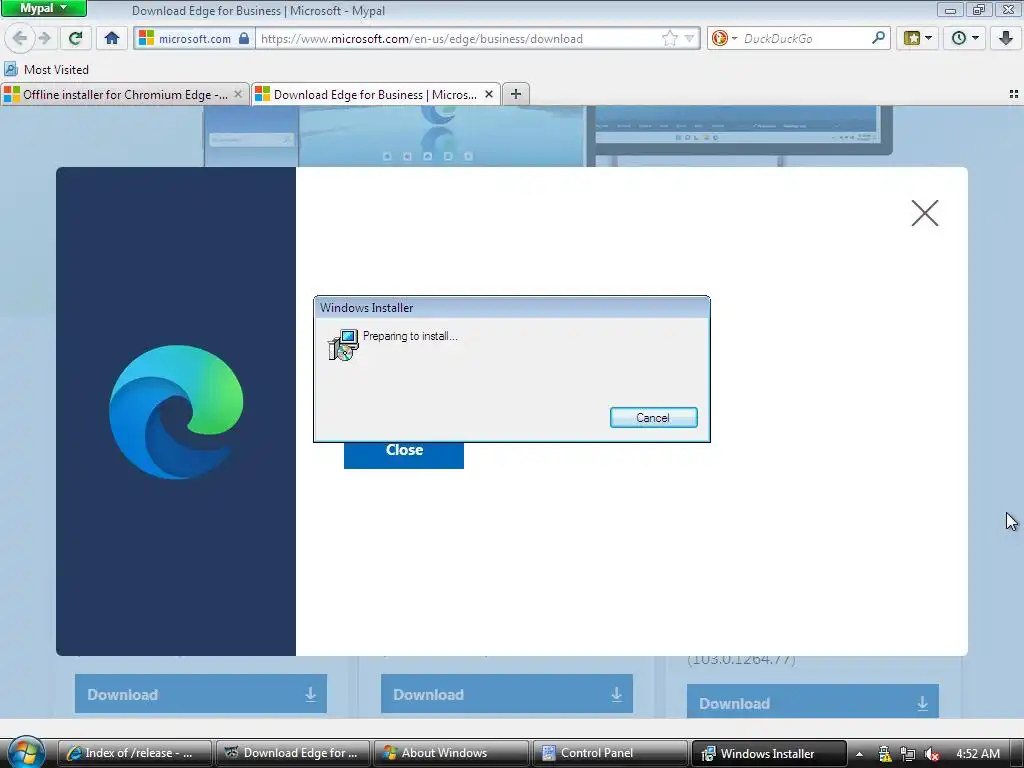Open the DuckDuckGo search engine selector

[724, 39]
